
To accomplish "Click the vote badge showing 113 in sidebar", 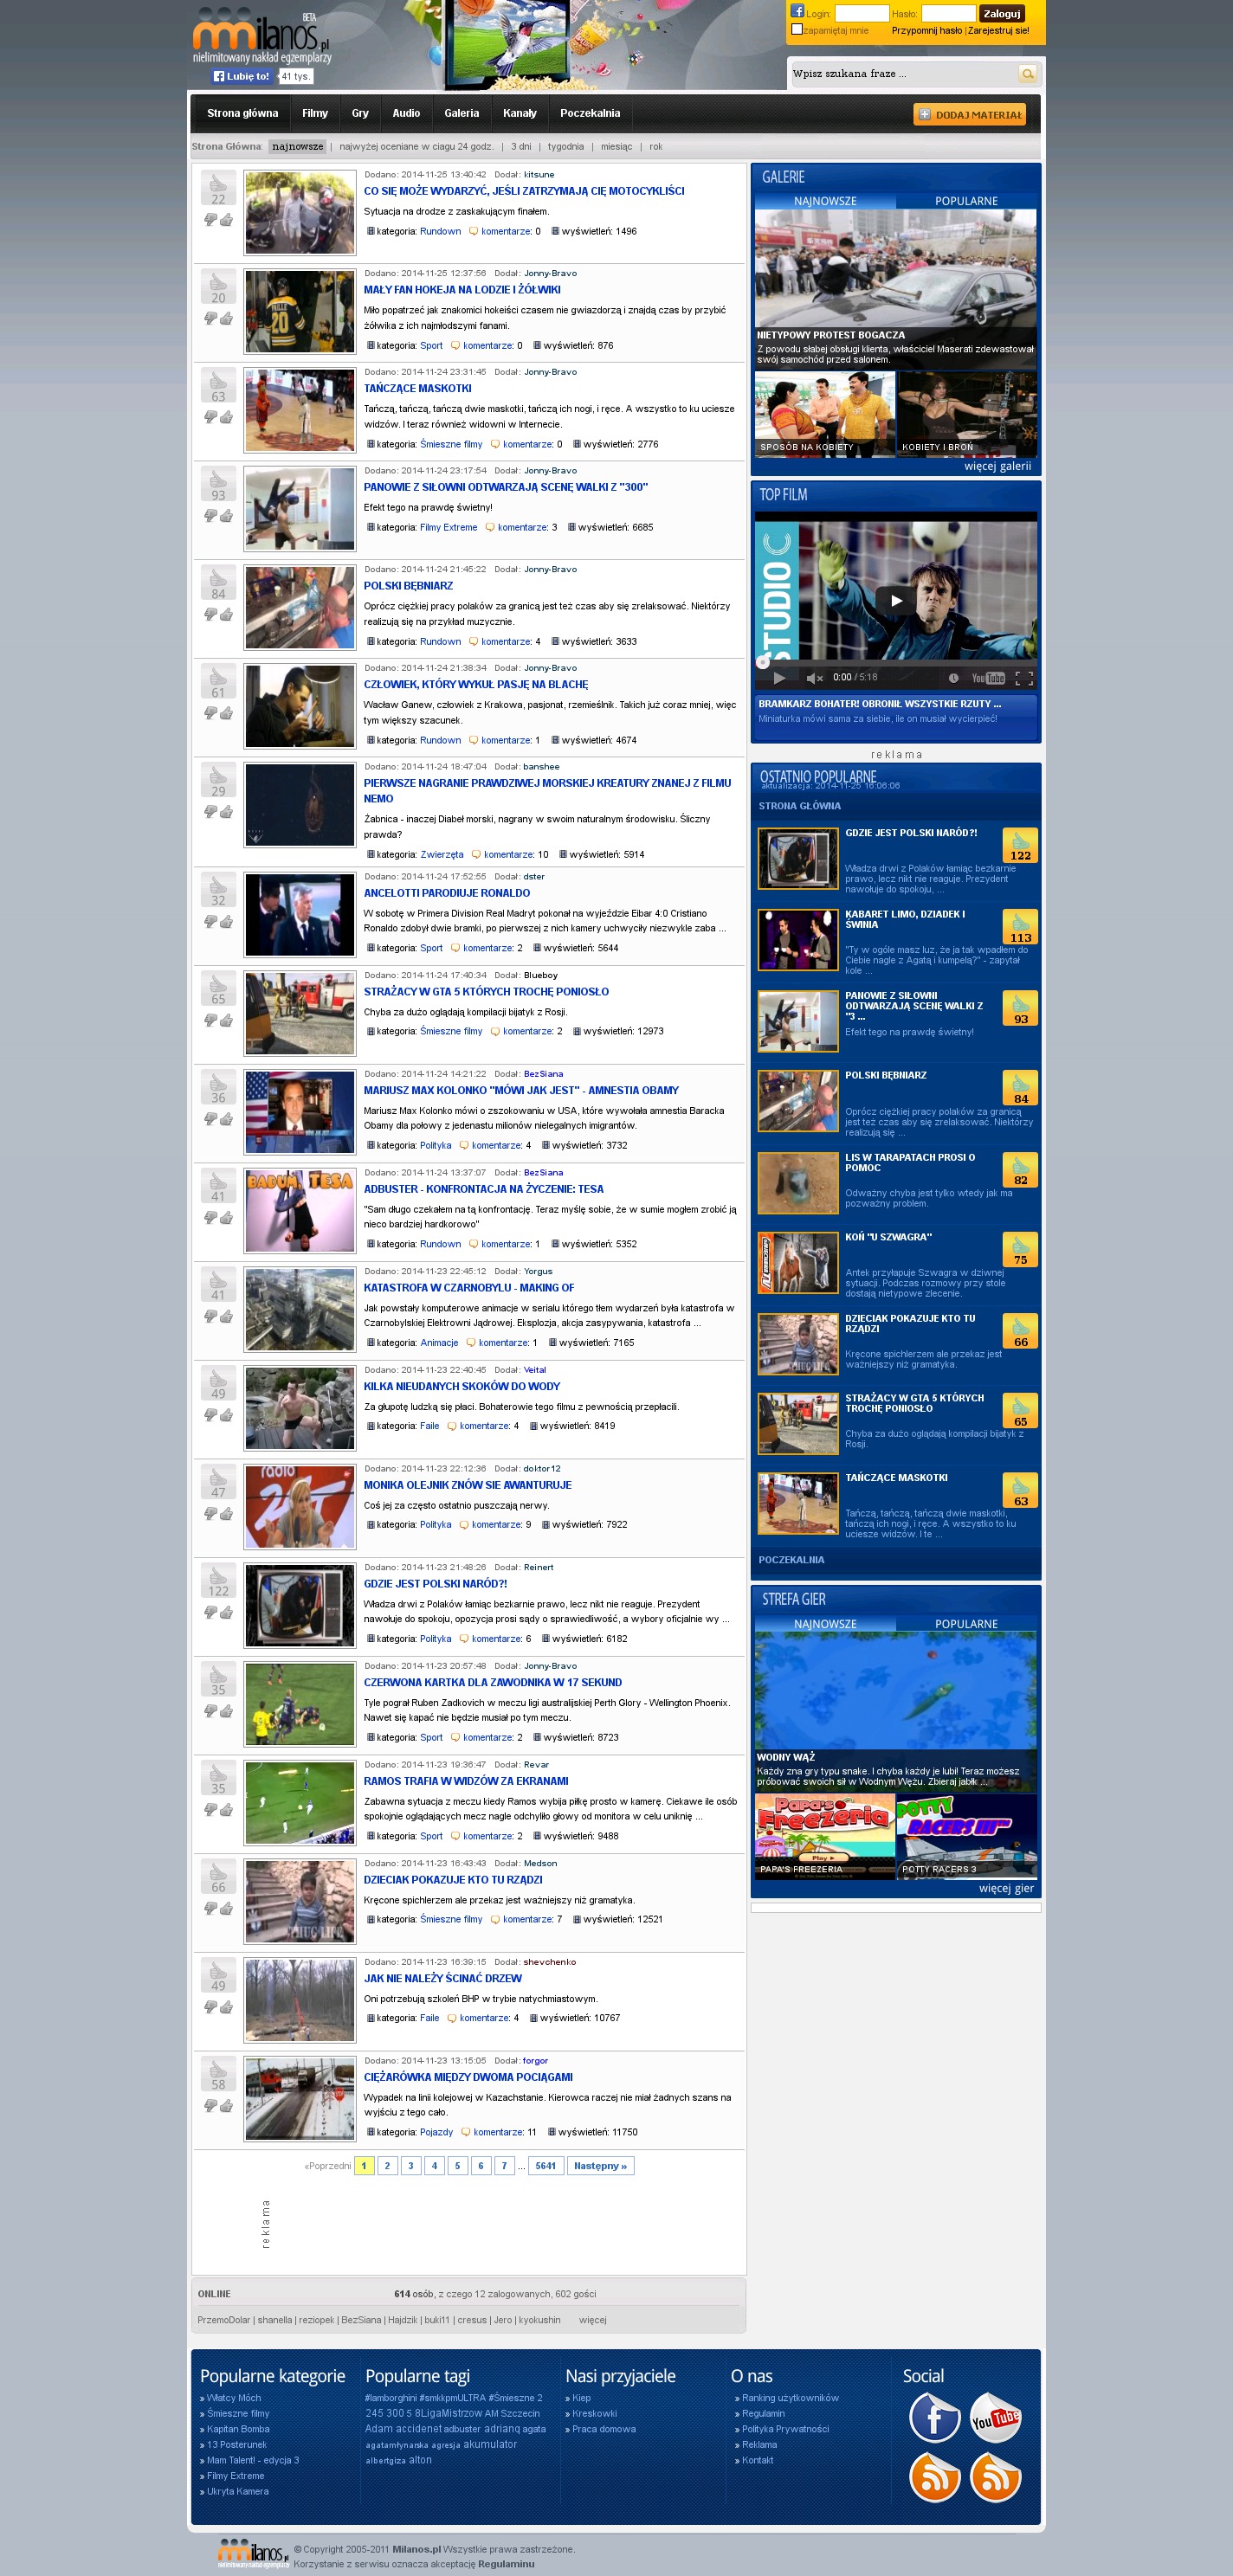I will 1020,927.
